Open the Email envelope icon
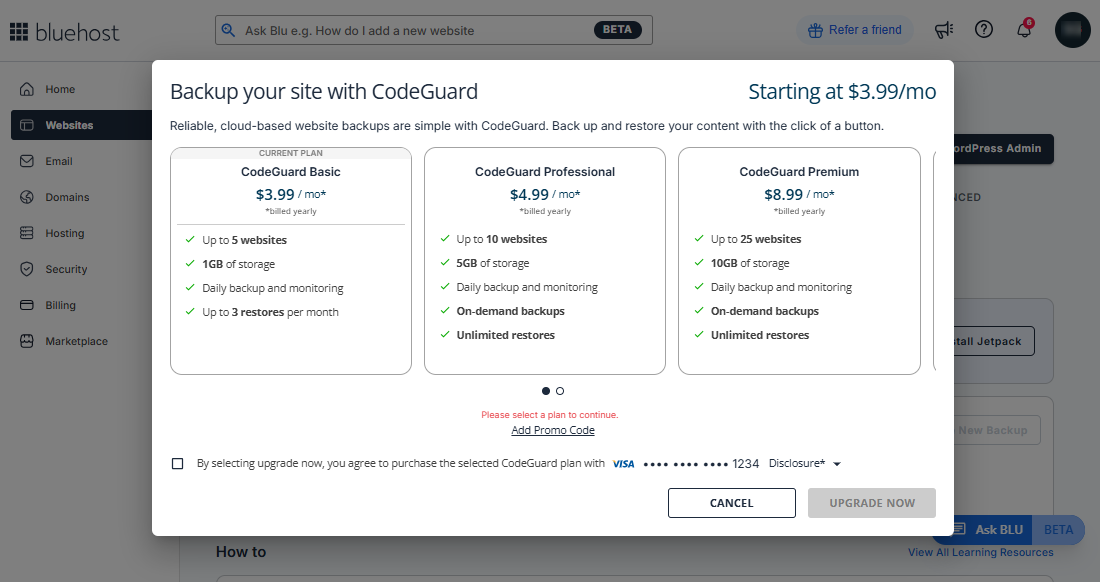The height and width of the screenshot is (582, 1100). tap(27, 160)
